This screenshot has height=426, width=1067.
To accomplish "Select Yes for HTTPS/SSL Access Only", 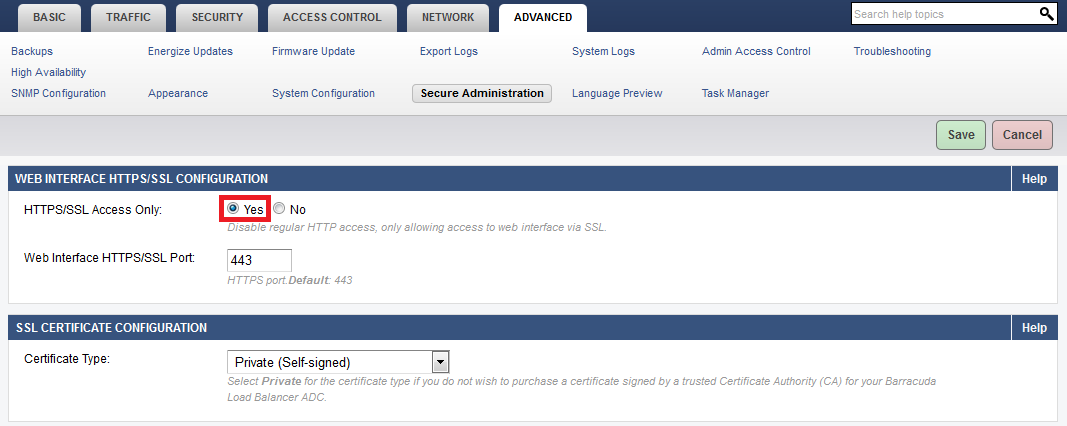I will tap(233, 209).
